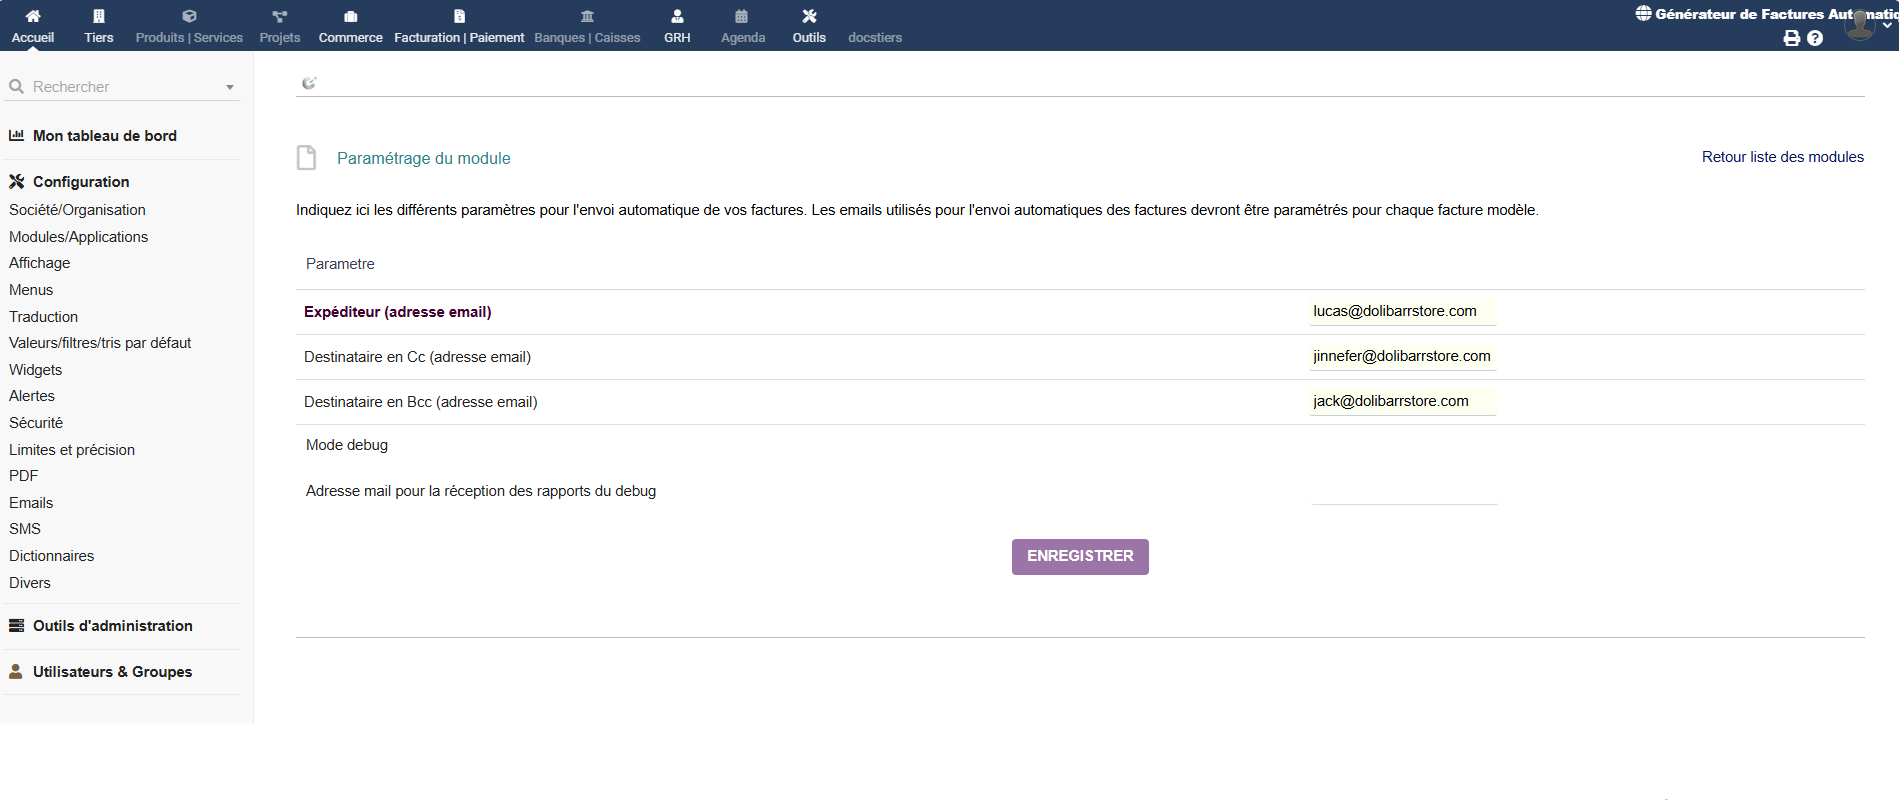This screenshot has height=800, width=1899.
Task: Expand the Outils d'administration section
Action: tap(112, 626)
